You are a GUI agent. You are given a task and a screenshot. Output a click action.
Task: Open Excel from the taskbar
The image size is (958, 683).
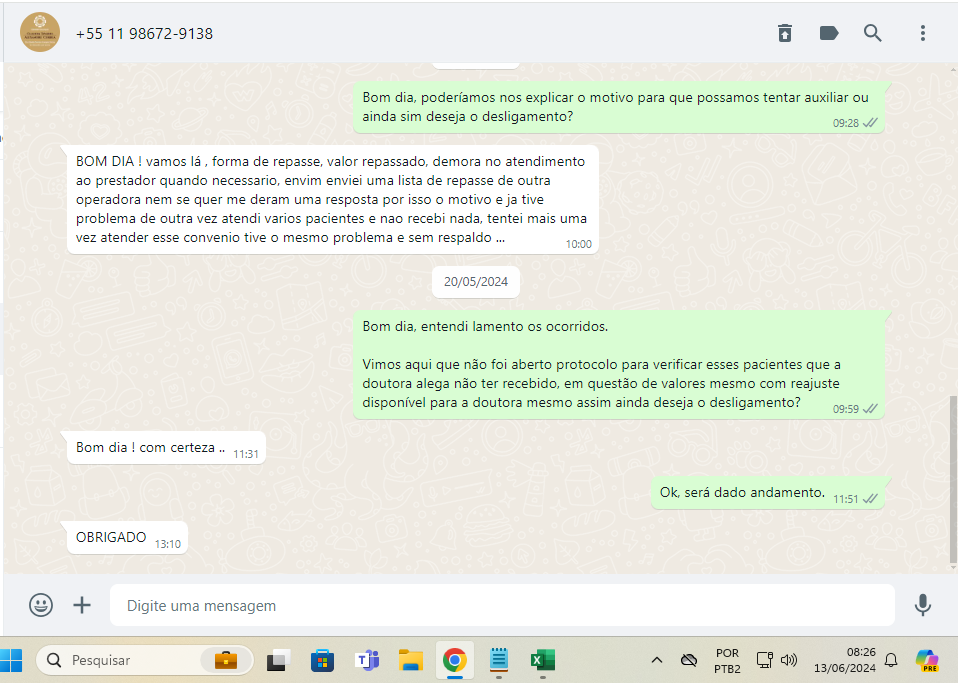click(x=543, y=660)
